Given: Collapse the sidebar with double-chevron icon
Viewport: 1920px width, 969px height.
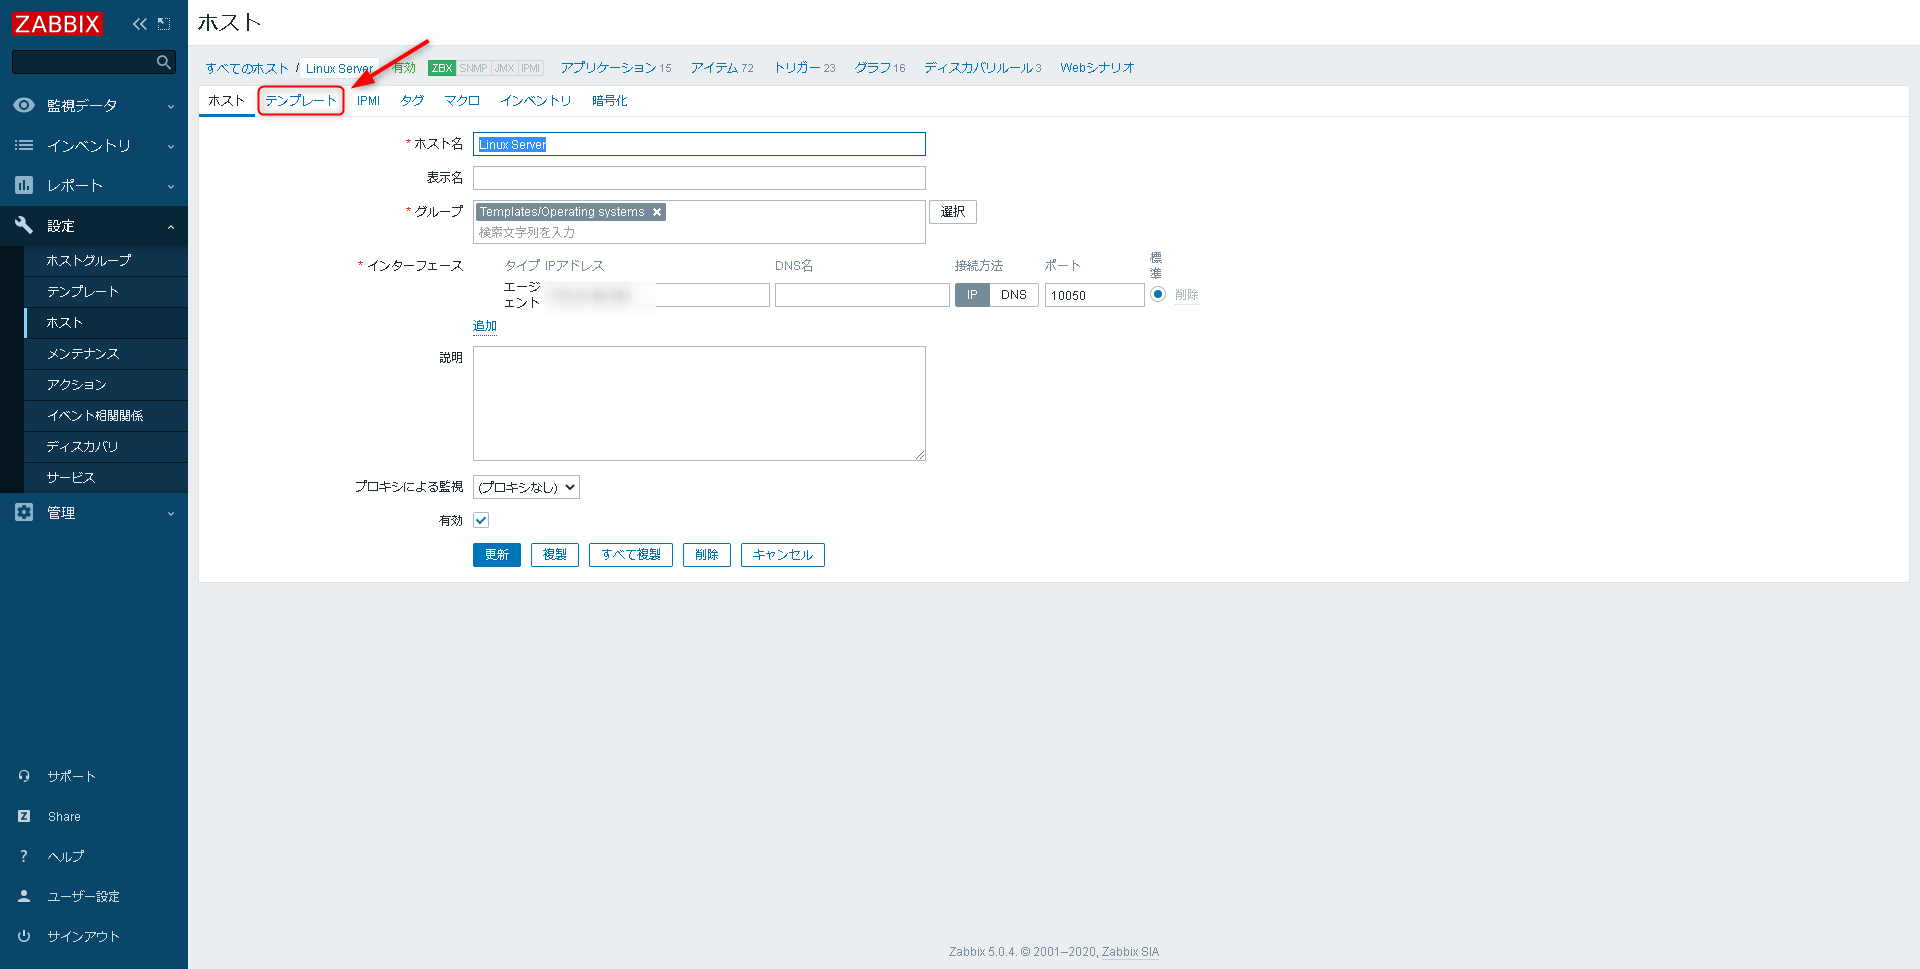Looking at the screenshot, I should pyautogui.click(x=139, y=24).
